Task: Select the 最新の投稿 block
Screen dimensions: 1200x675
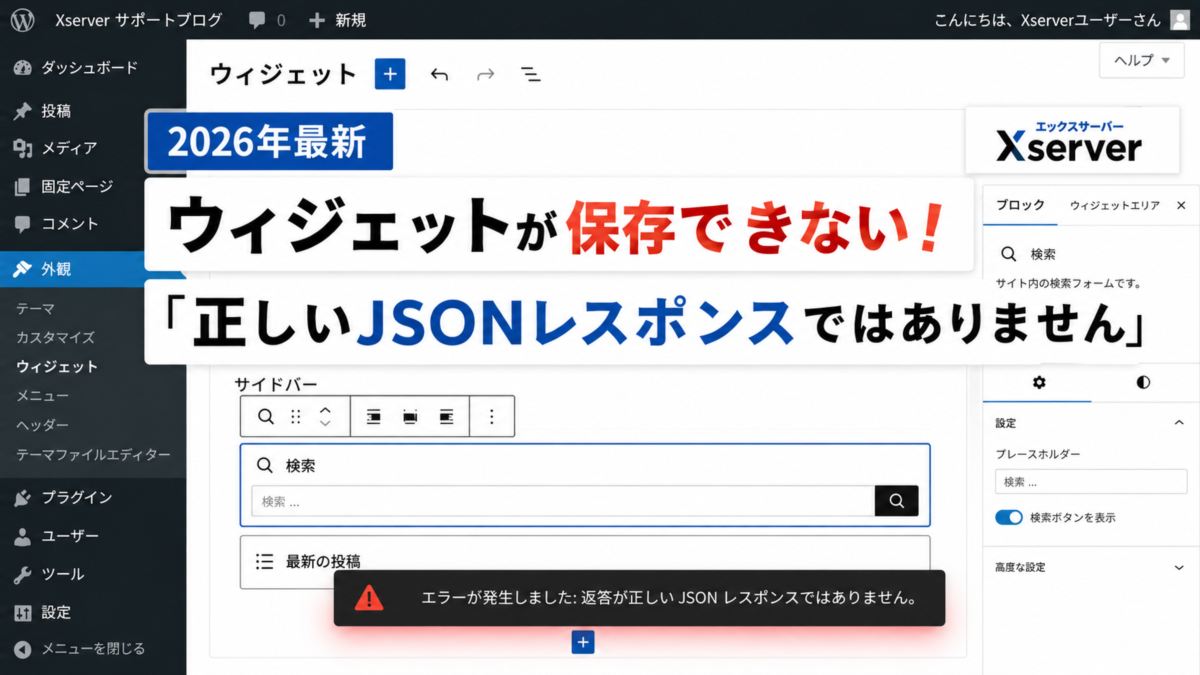Action: [x=585, y=562]
